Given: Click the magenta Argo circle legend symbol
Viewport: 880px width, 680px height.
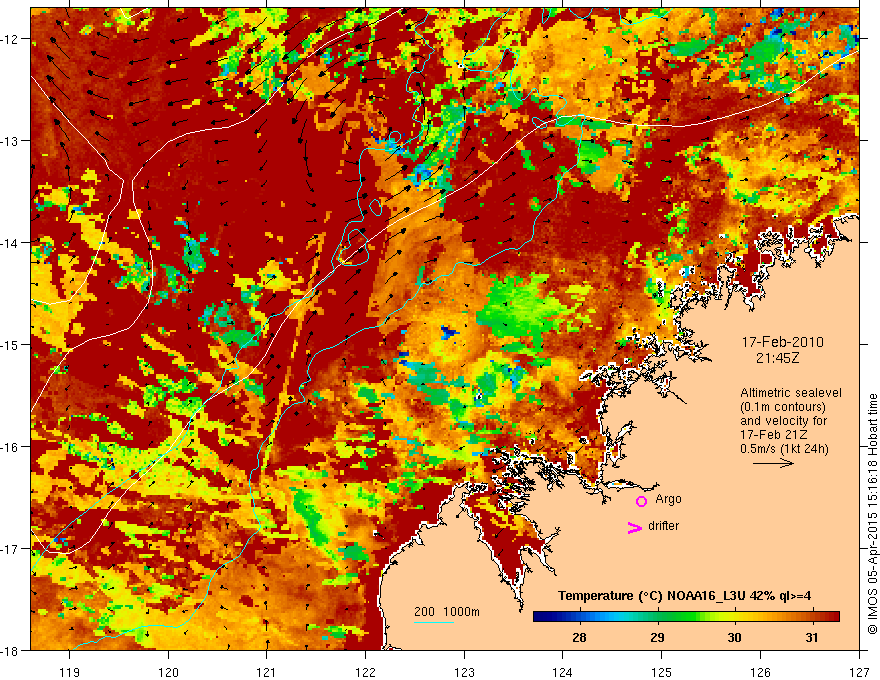Looking at the screenshot, I should [641, 501].
